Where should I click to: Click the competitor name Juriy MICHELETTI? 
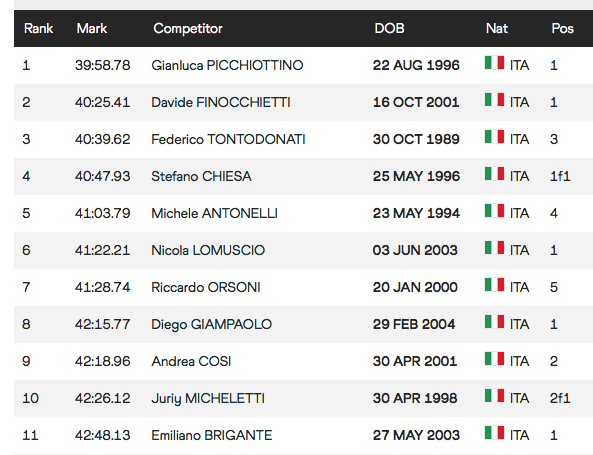pyautogui.click(x=208, y=399)
